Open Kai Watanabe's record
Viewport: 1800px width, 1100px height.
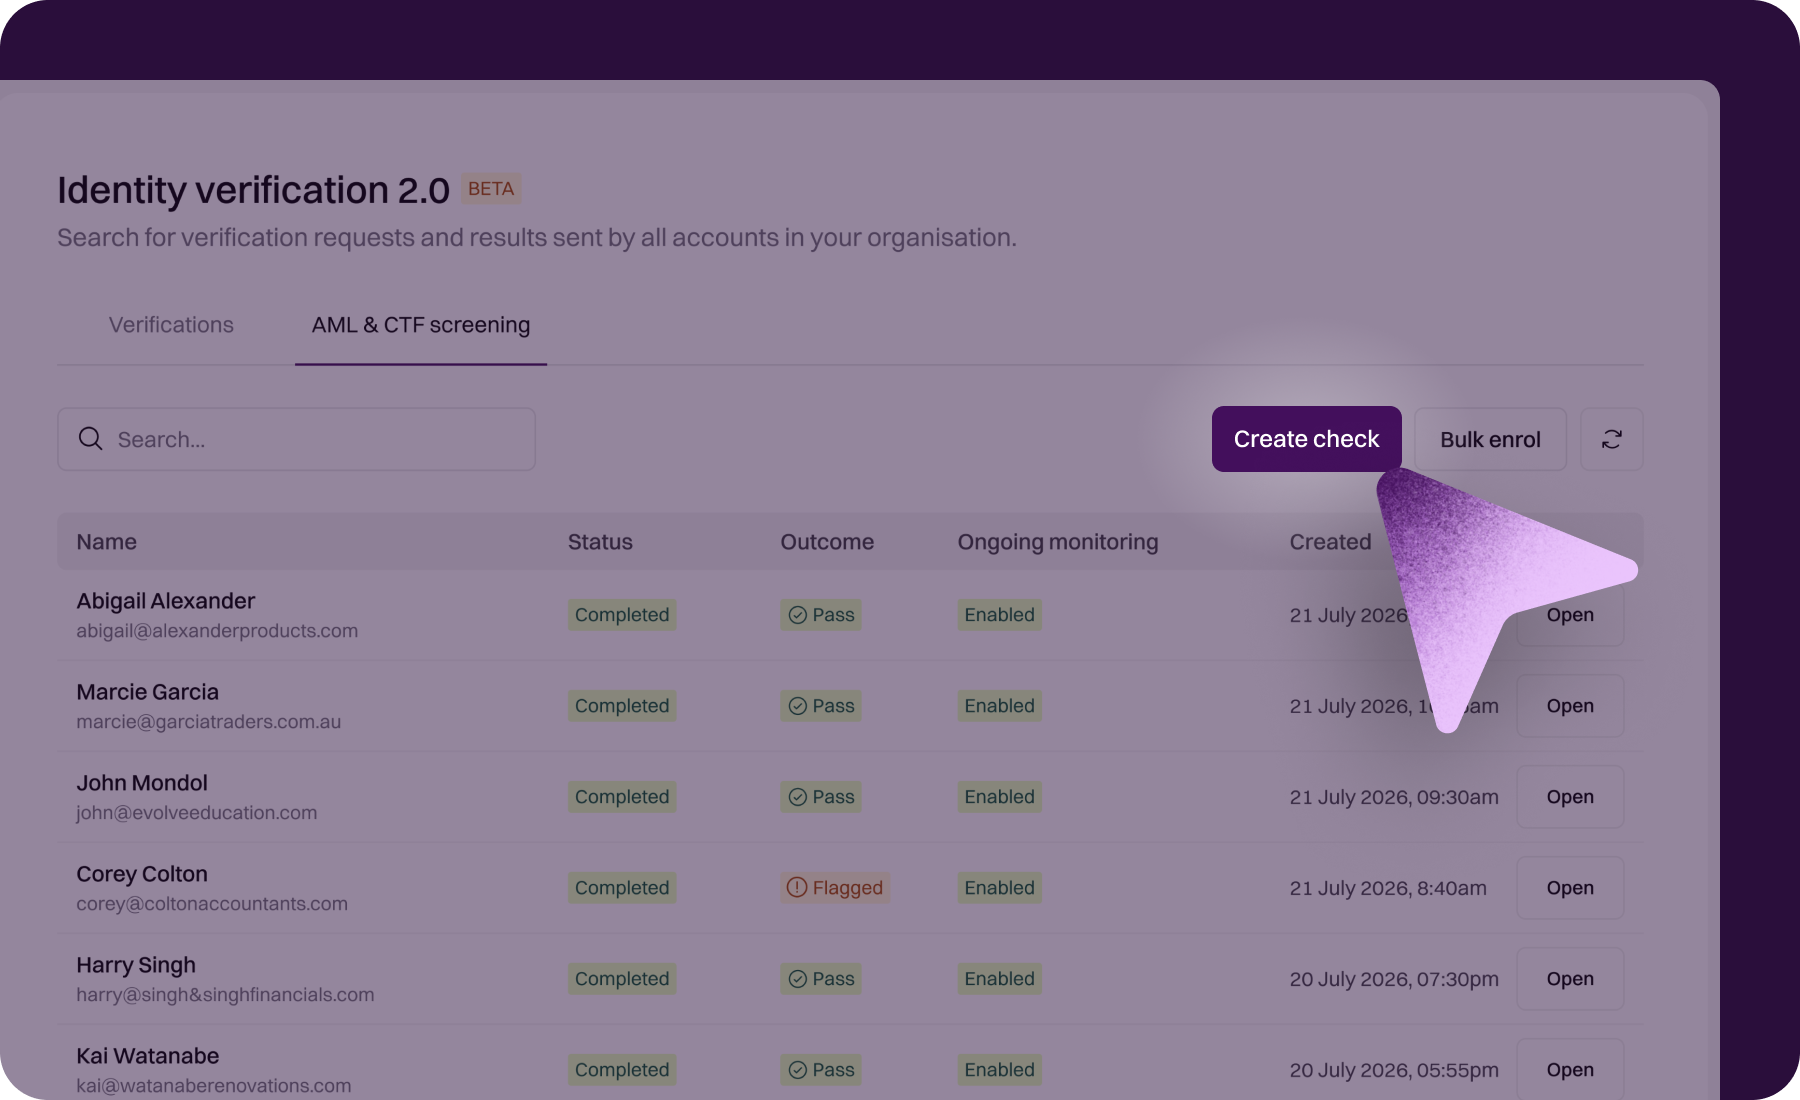click(x=1570, y=1069)
